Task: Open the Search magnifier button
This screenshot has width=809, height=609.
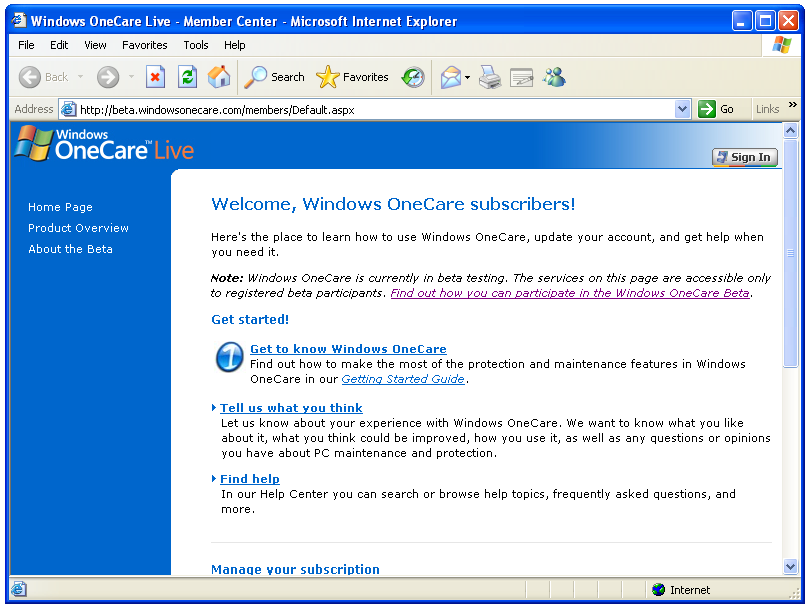Action: pyautogui.click(x=274, y=77)
